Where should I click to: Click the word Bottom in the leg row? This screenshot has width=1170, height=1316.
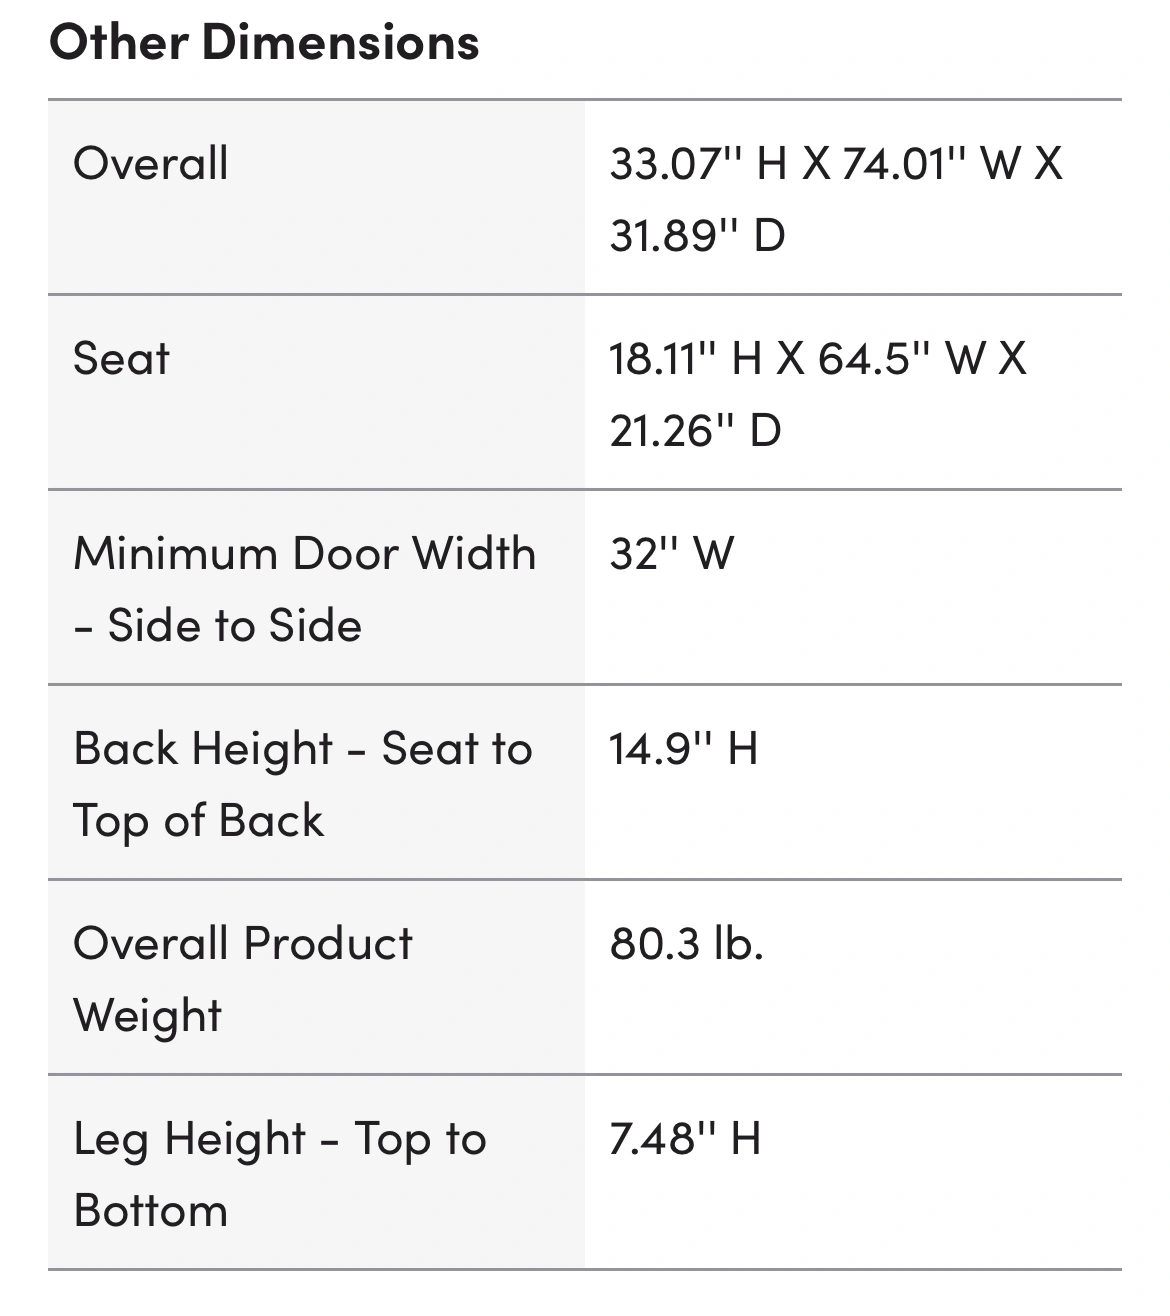click(151, 1211)
